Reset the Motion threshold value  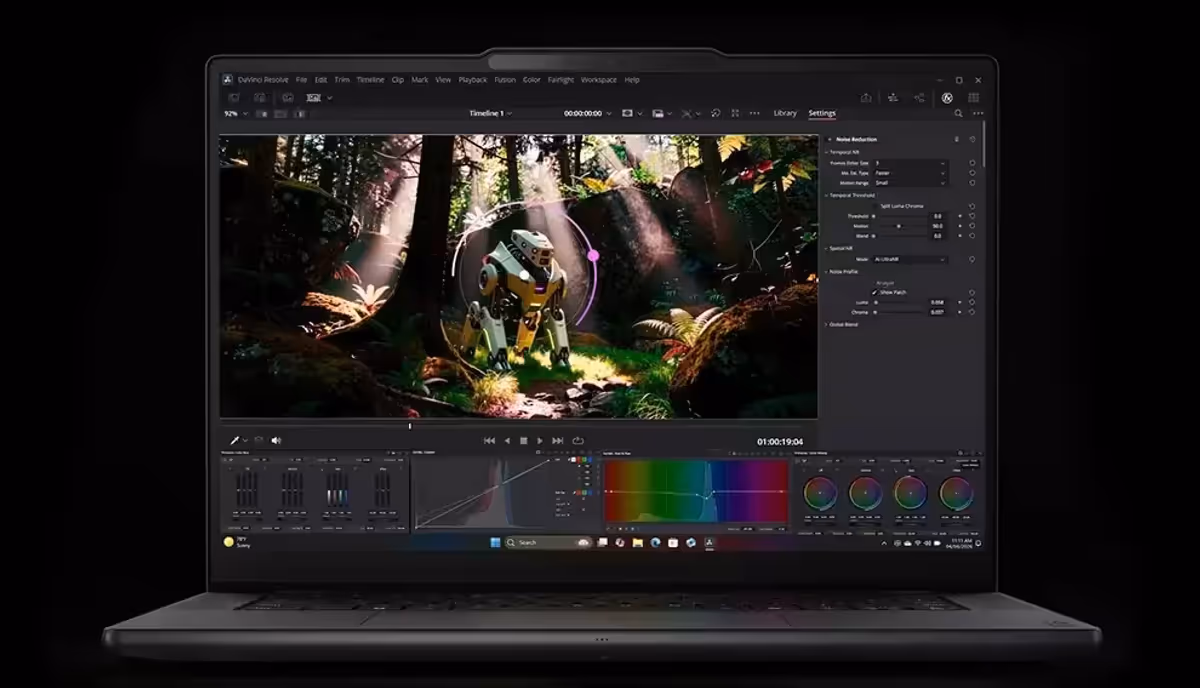972,226
